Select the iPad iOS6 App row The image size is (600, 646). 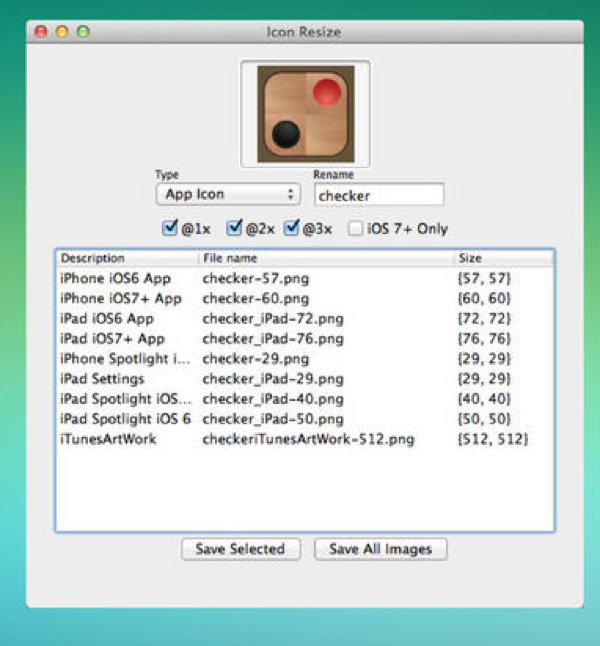pyautogui.click(x=305, y=318)
